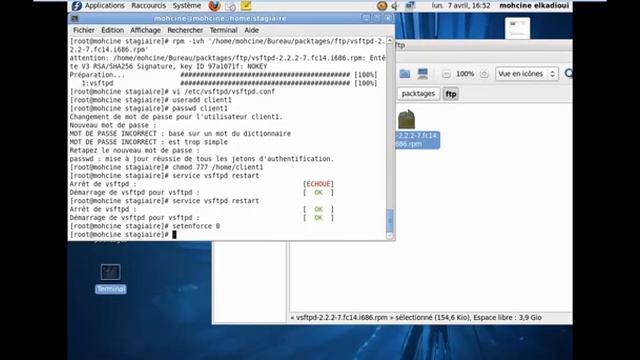Click the ÉCHOUÉ status text
The width and height of the screenshot is (640, 360).
click(318, 184)
